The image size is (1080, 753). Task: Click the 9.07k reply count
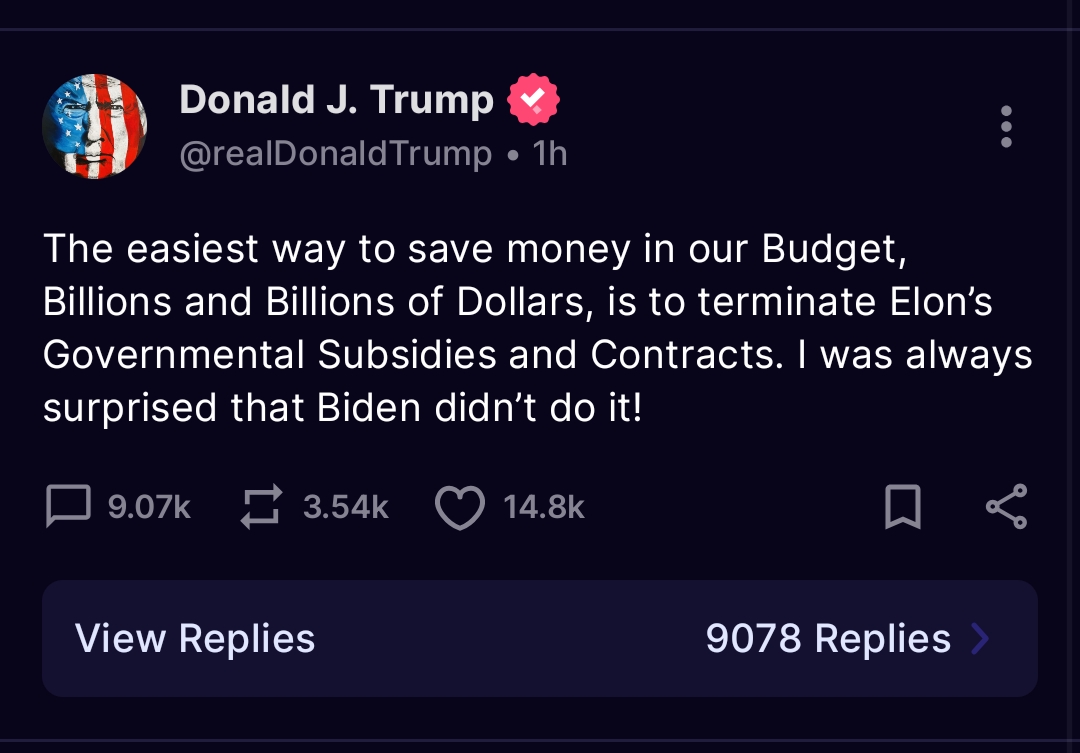click(x=149, y=506)
